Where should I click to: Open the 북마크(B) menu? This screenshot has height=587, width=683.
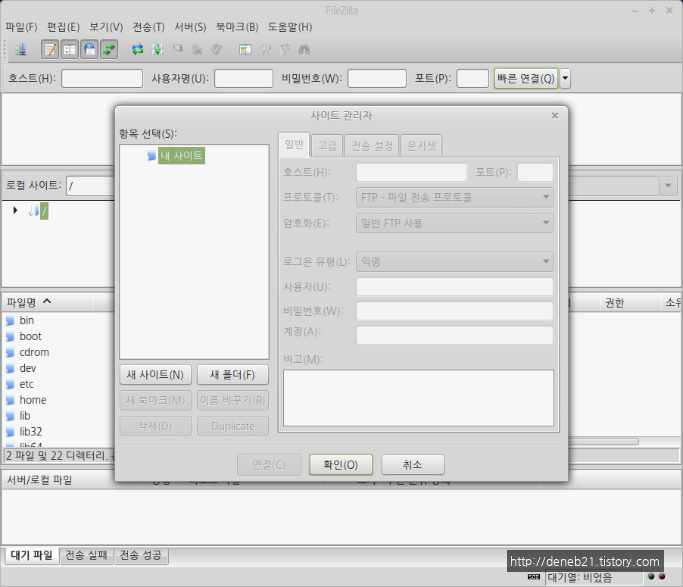[237, 27]
